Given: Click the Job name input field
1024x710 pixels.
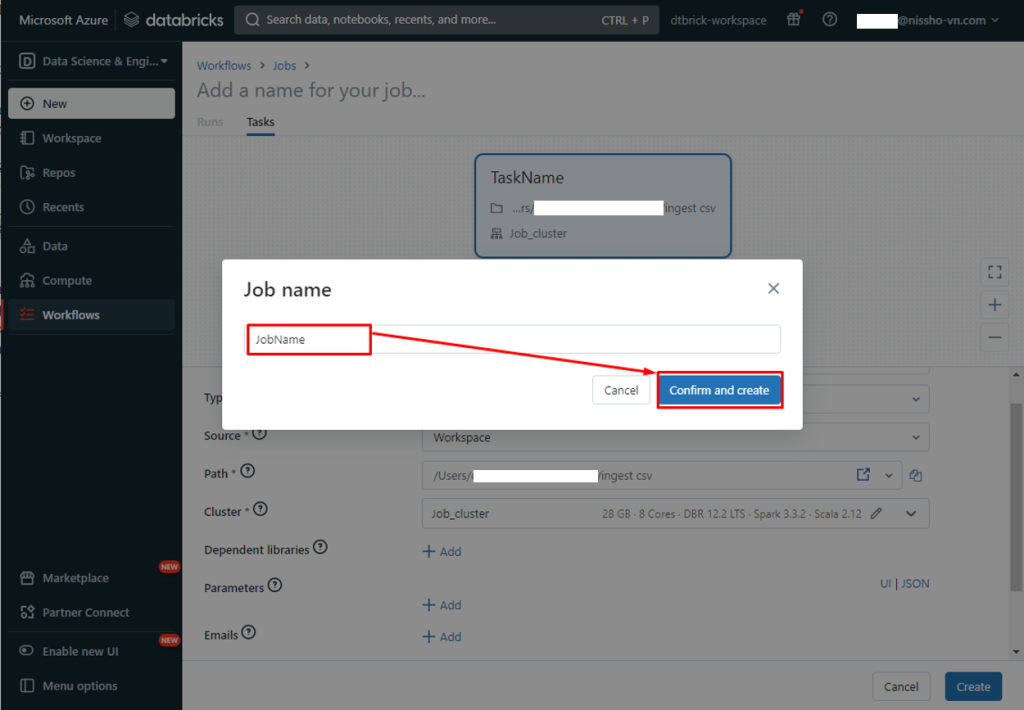Looking at the screenshot, I should [x=513, y=339].
